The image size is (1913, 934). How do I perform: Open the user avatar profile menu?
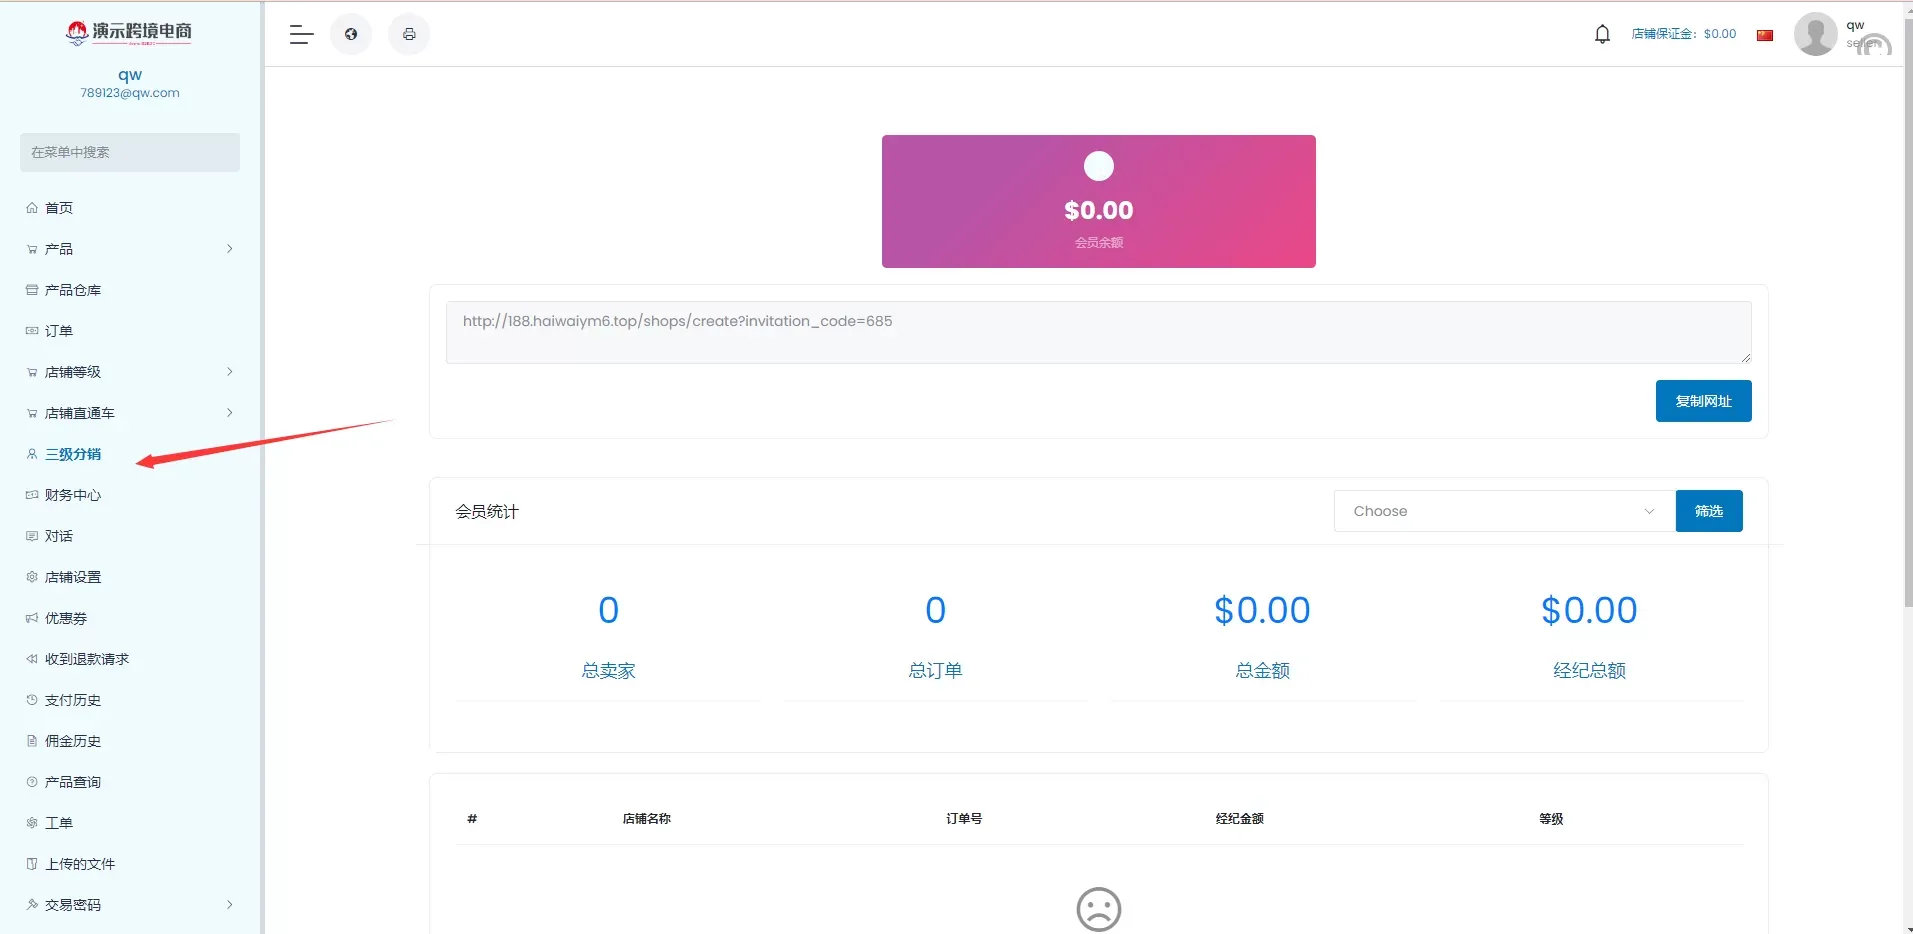(x=1815, y=35)
